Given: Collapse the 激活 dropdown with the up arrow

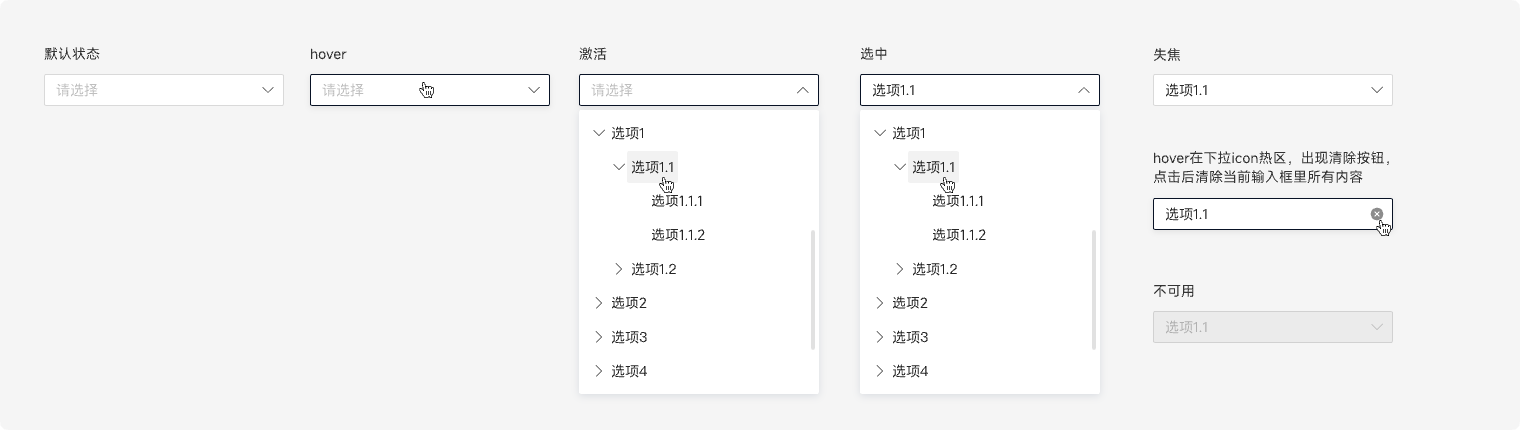Looking at the screenshot, I should click(802, 90).
